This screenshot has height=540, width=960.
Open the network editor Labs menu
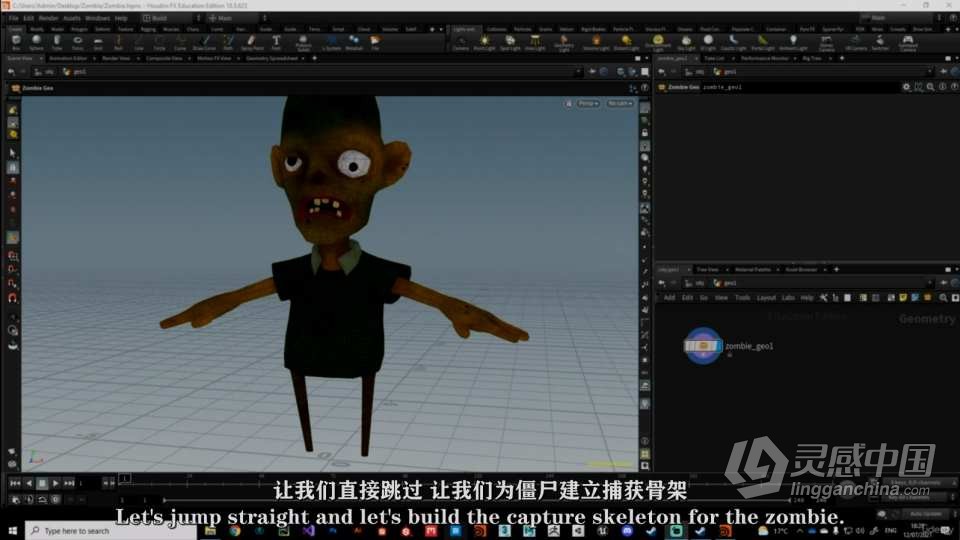(788, 298)
